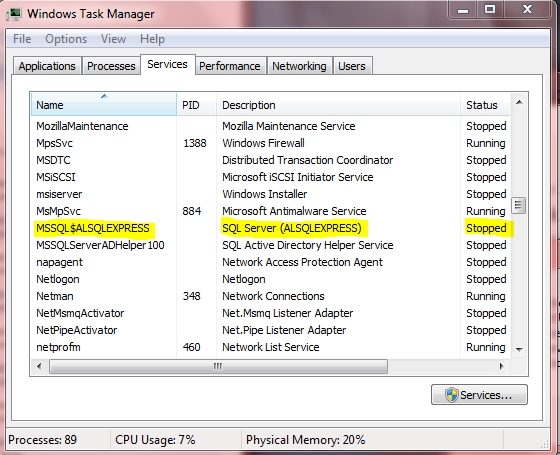Click the SQL Active Directory Helper Service description

pyautogui.click(x=308, y=245)
